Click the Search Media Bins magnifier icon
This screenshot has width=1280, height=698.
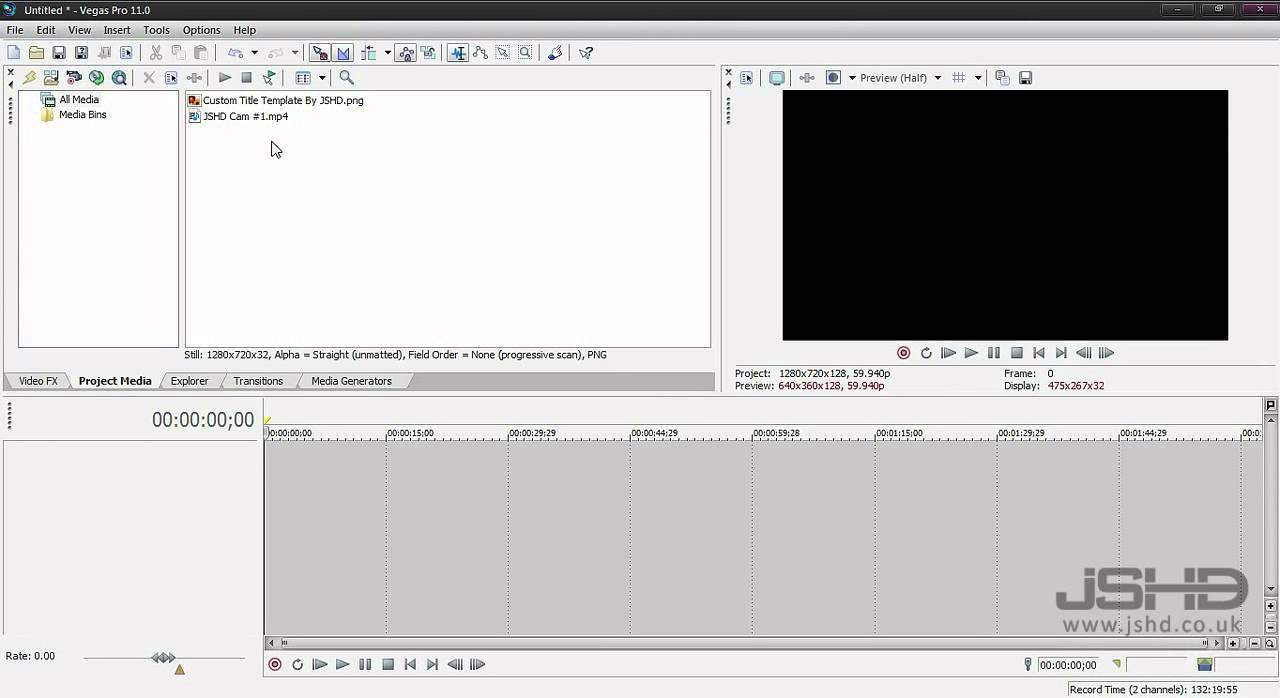(346, 77)
